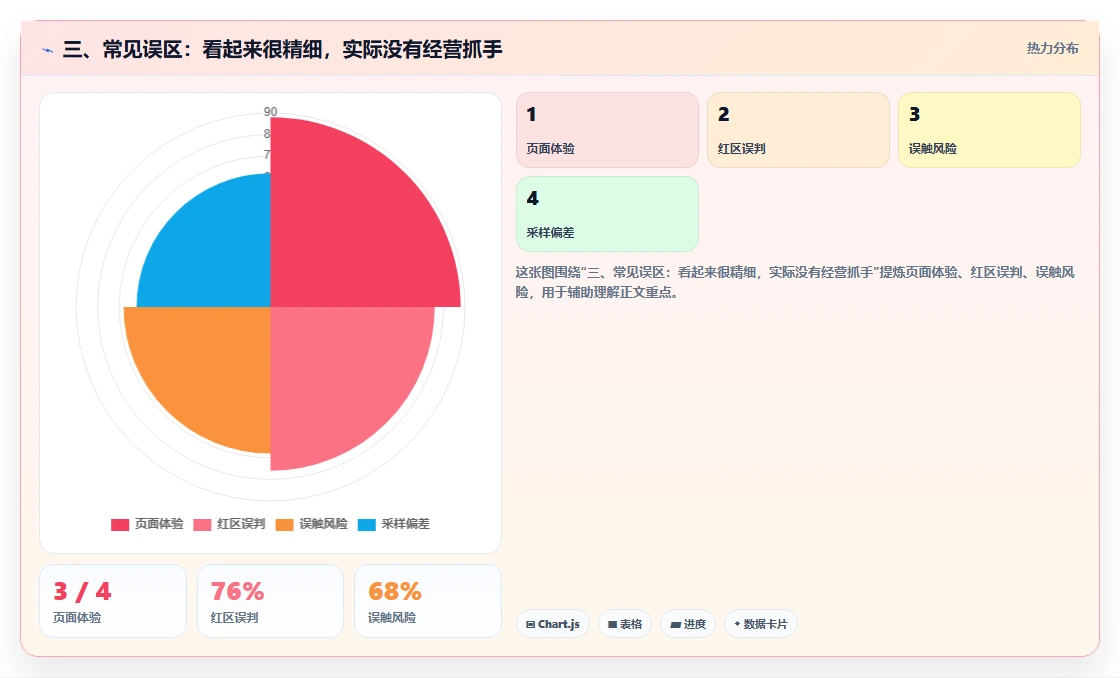The image size is (1120, 678).
Task: Click the axis label 90 on chart
Action: [x=270, y=111]
